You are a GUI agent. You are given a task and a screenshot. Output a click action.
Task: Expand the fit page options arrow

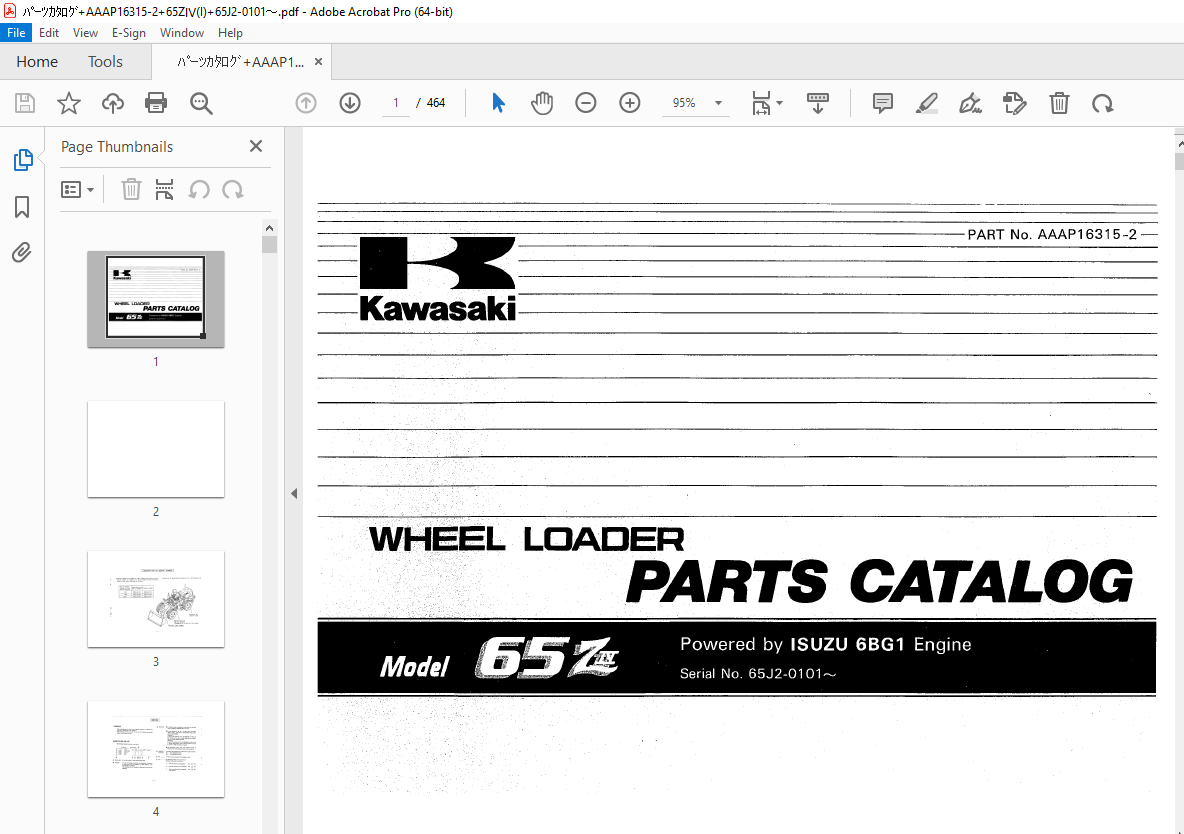pyautogui.click(x=780, y=103)
